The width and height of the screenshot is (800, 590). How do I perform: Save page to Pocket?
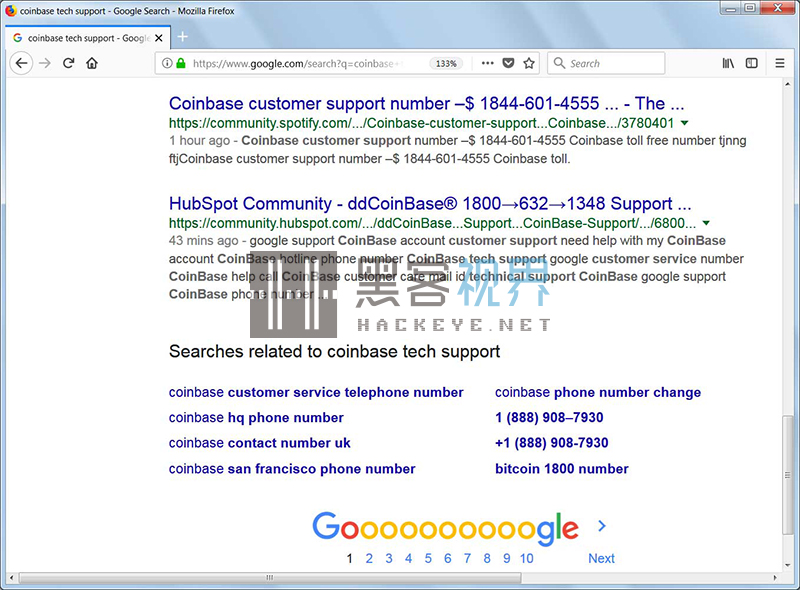coord(508,63)
